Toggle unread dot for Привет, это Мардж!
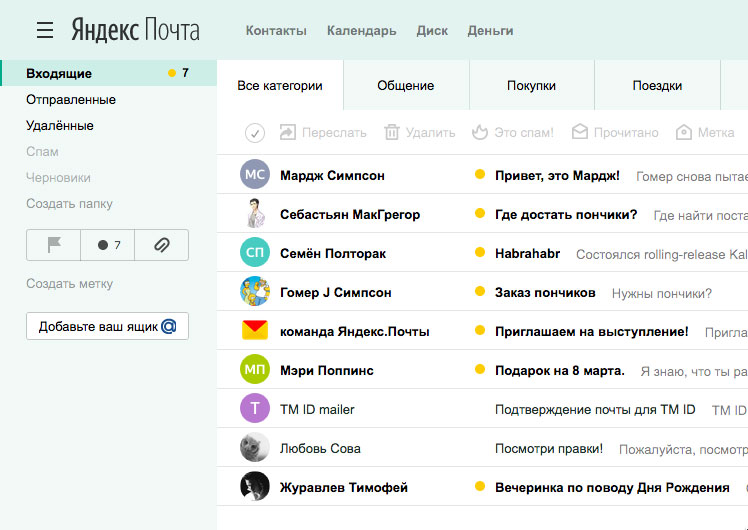 pos(480,175)
